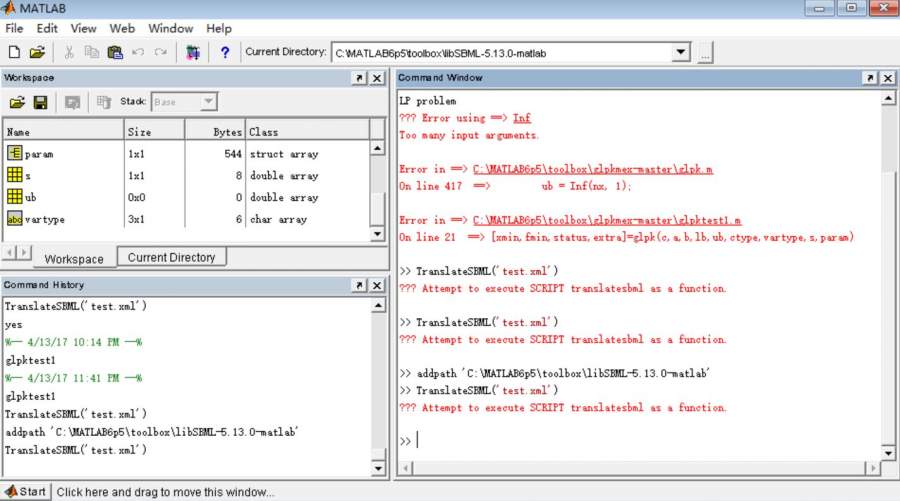Open the View menu
The width and height of the screenshot is (900, 501).
pyautogui.click(x=83, y=28)
